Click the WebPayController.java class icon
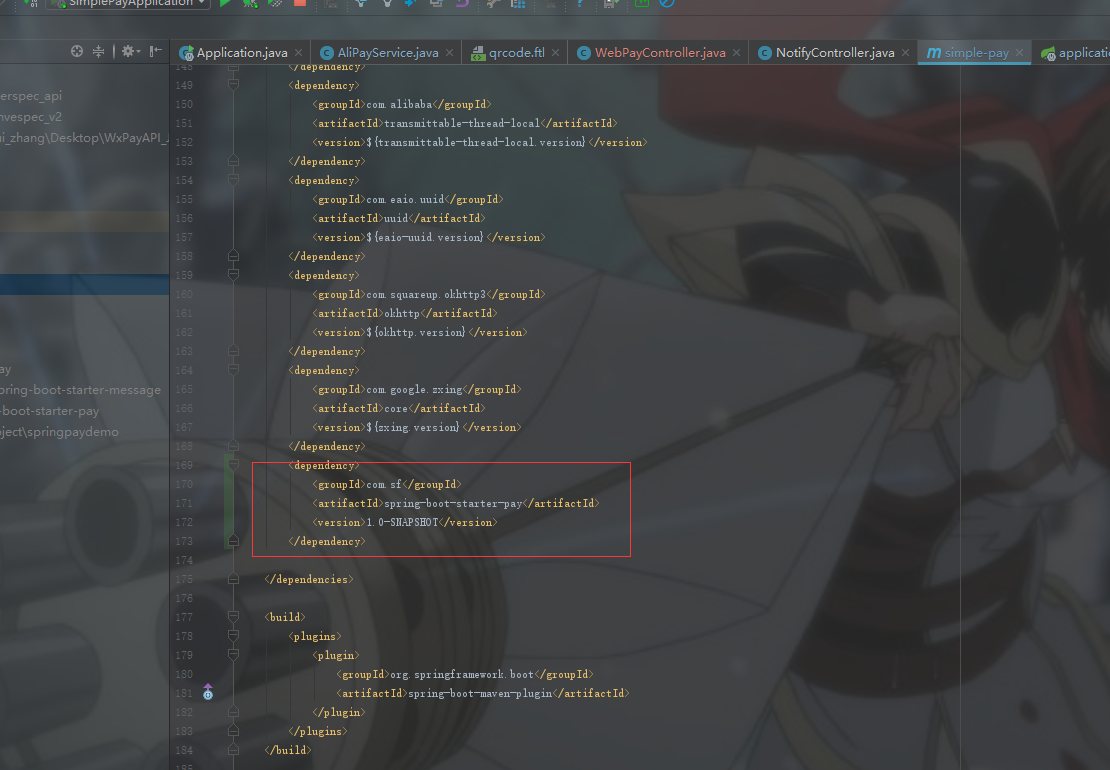This screenshot has height=770, width=1110. click(x=583, y=53)
